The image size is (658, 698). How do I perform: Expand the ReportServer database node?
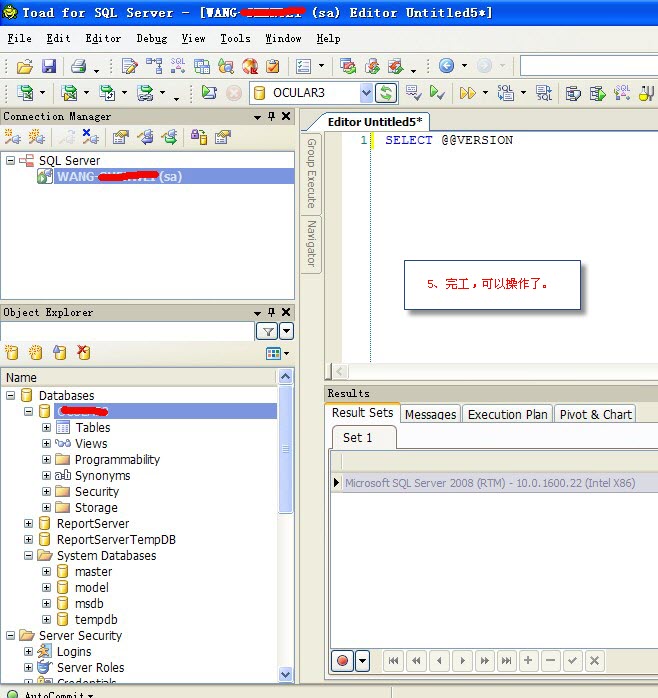point(28,524)
